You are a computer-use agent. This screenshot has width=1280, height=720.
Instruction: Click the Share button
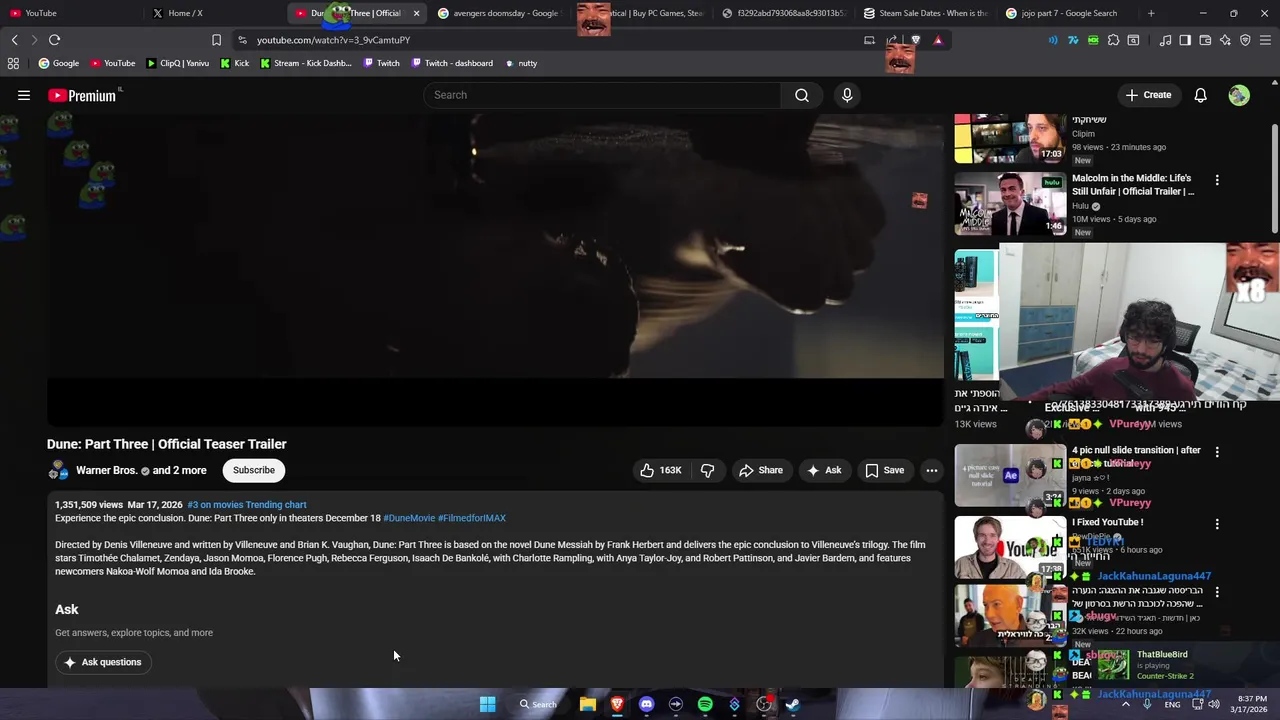coord(760,470)
